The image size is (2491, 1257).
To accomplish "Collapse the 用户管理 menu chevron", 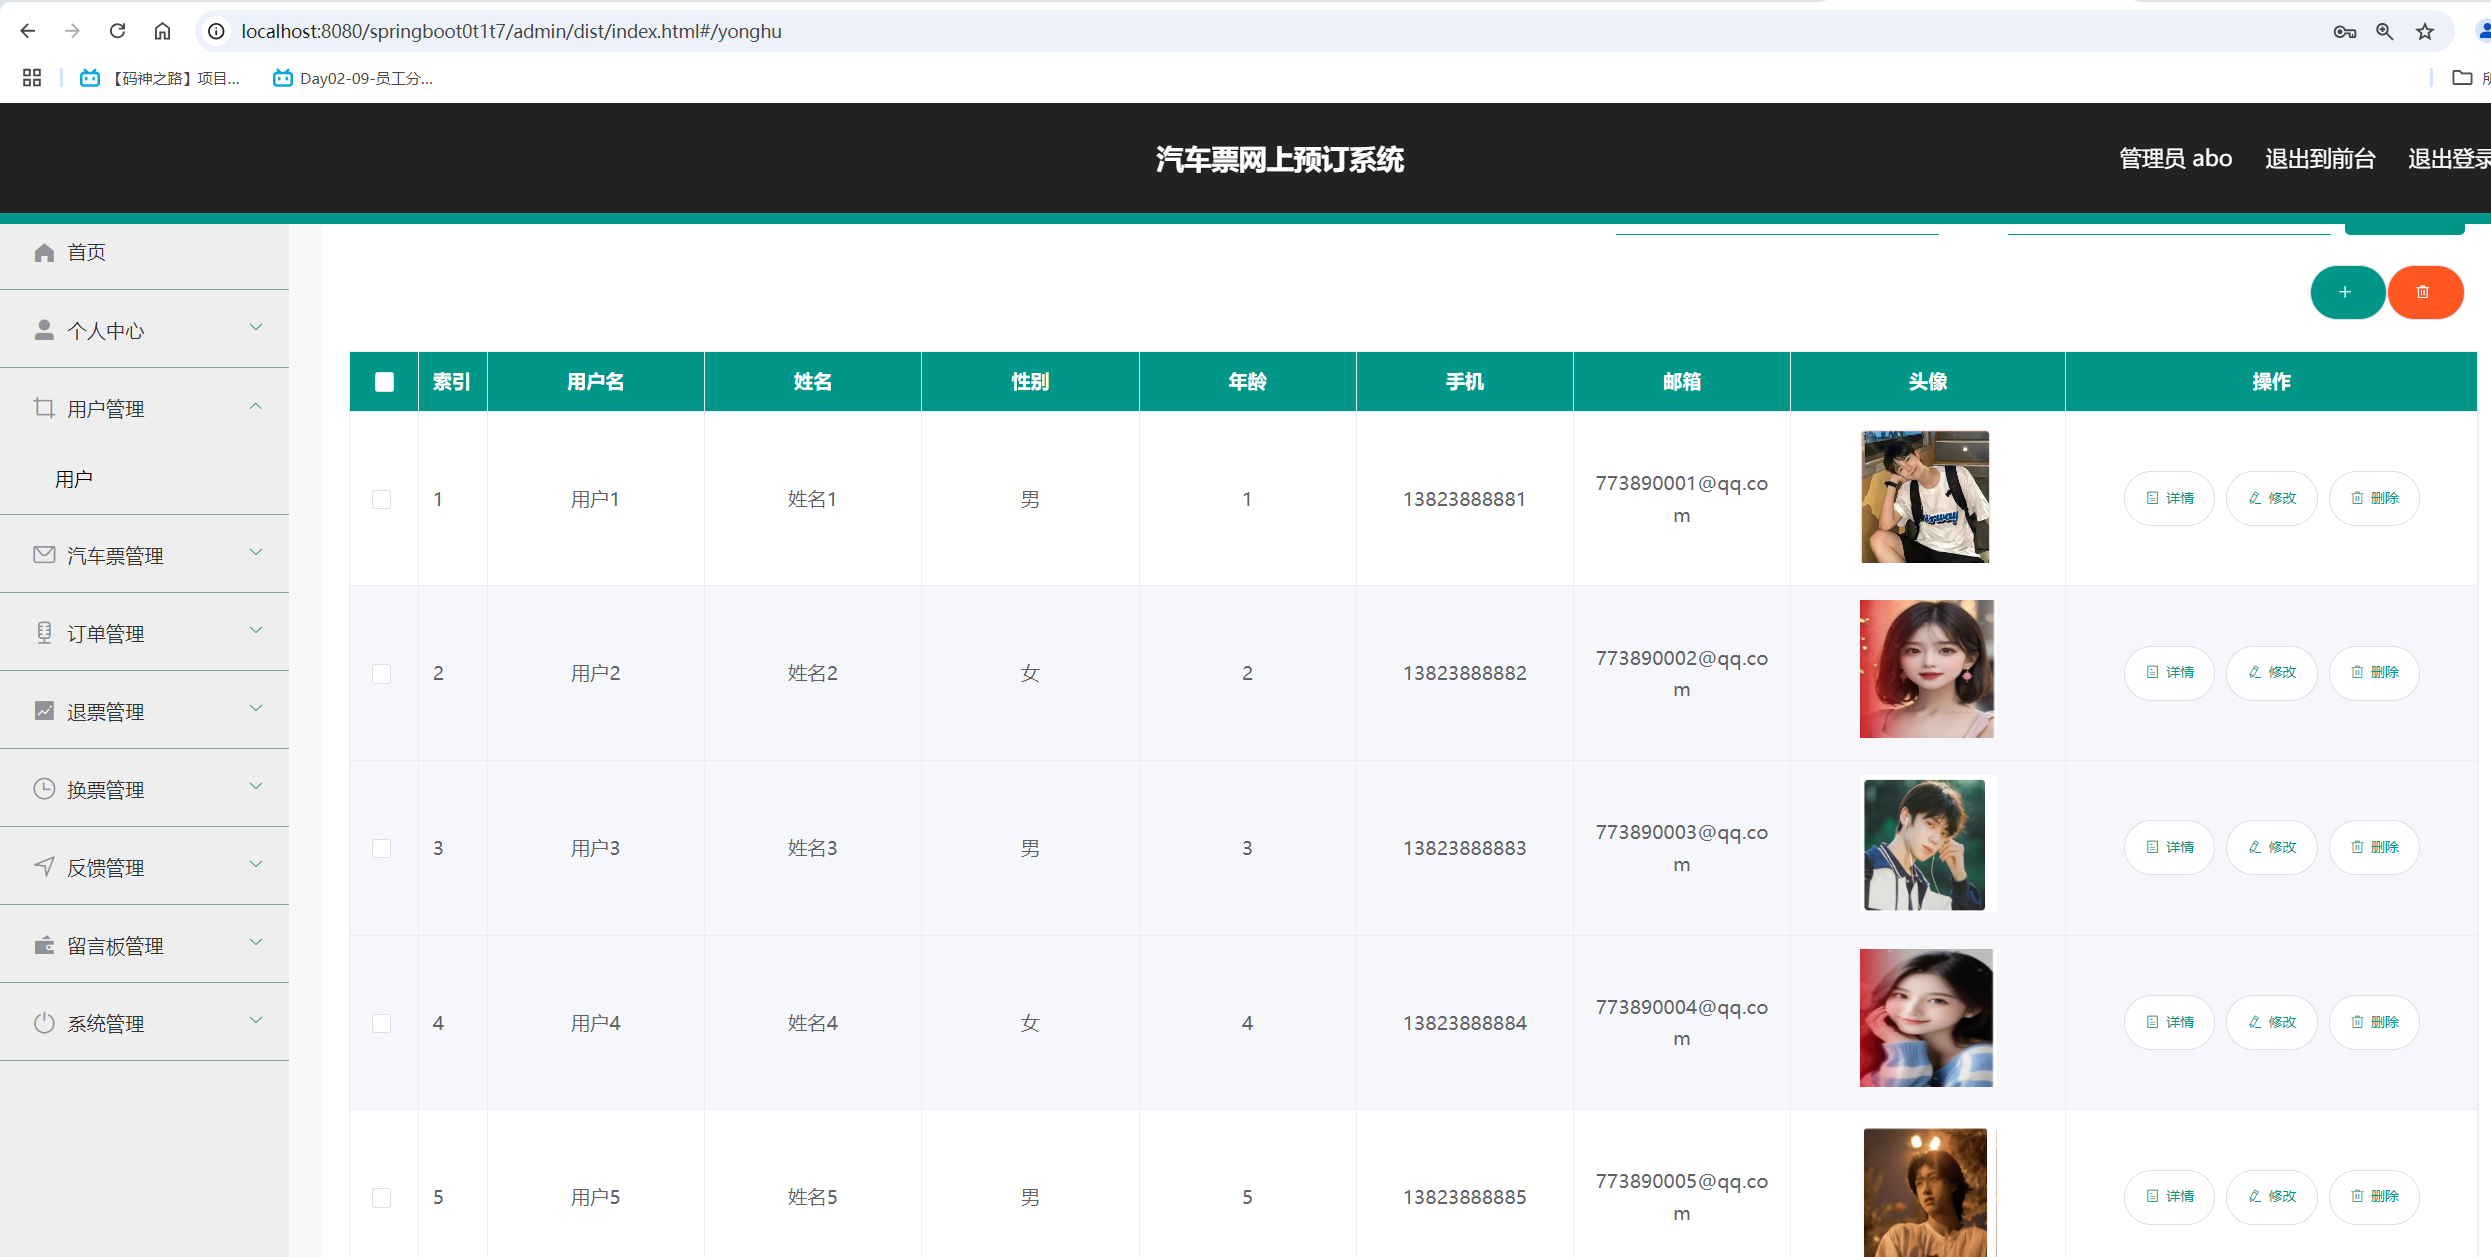I will pos(256,406).
